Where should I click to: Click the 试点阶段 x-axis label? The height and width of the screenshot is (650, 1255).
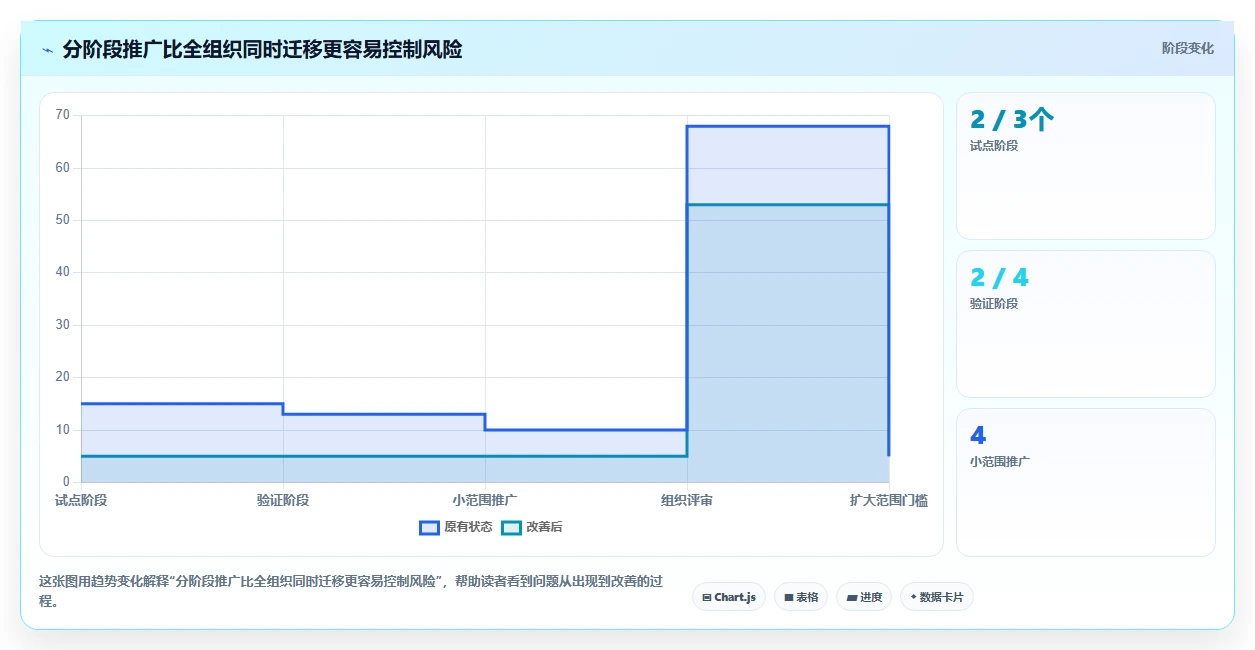click(x=81, y=500)
